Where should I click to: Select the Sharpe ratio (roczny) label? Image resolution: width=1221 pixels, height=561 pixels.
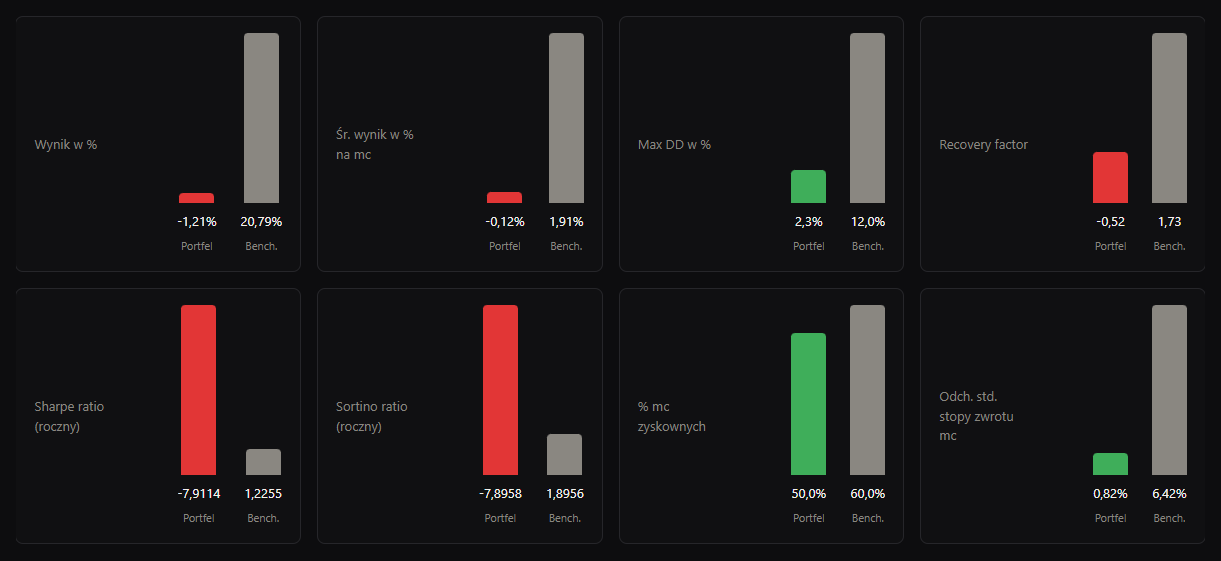(x=69, y=416)
